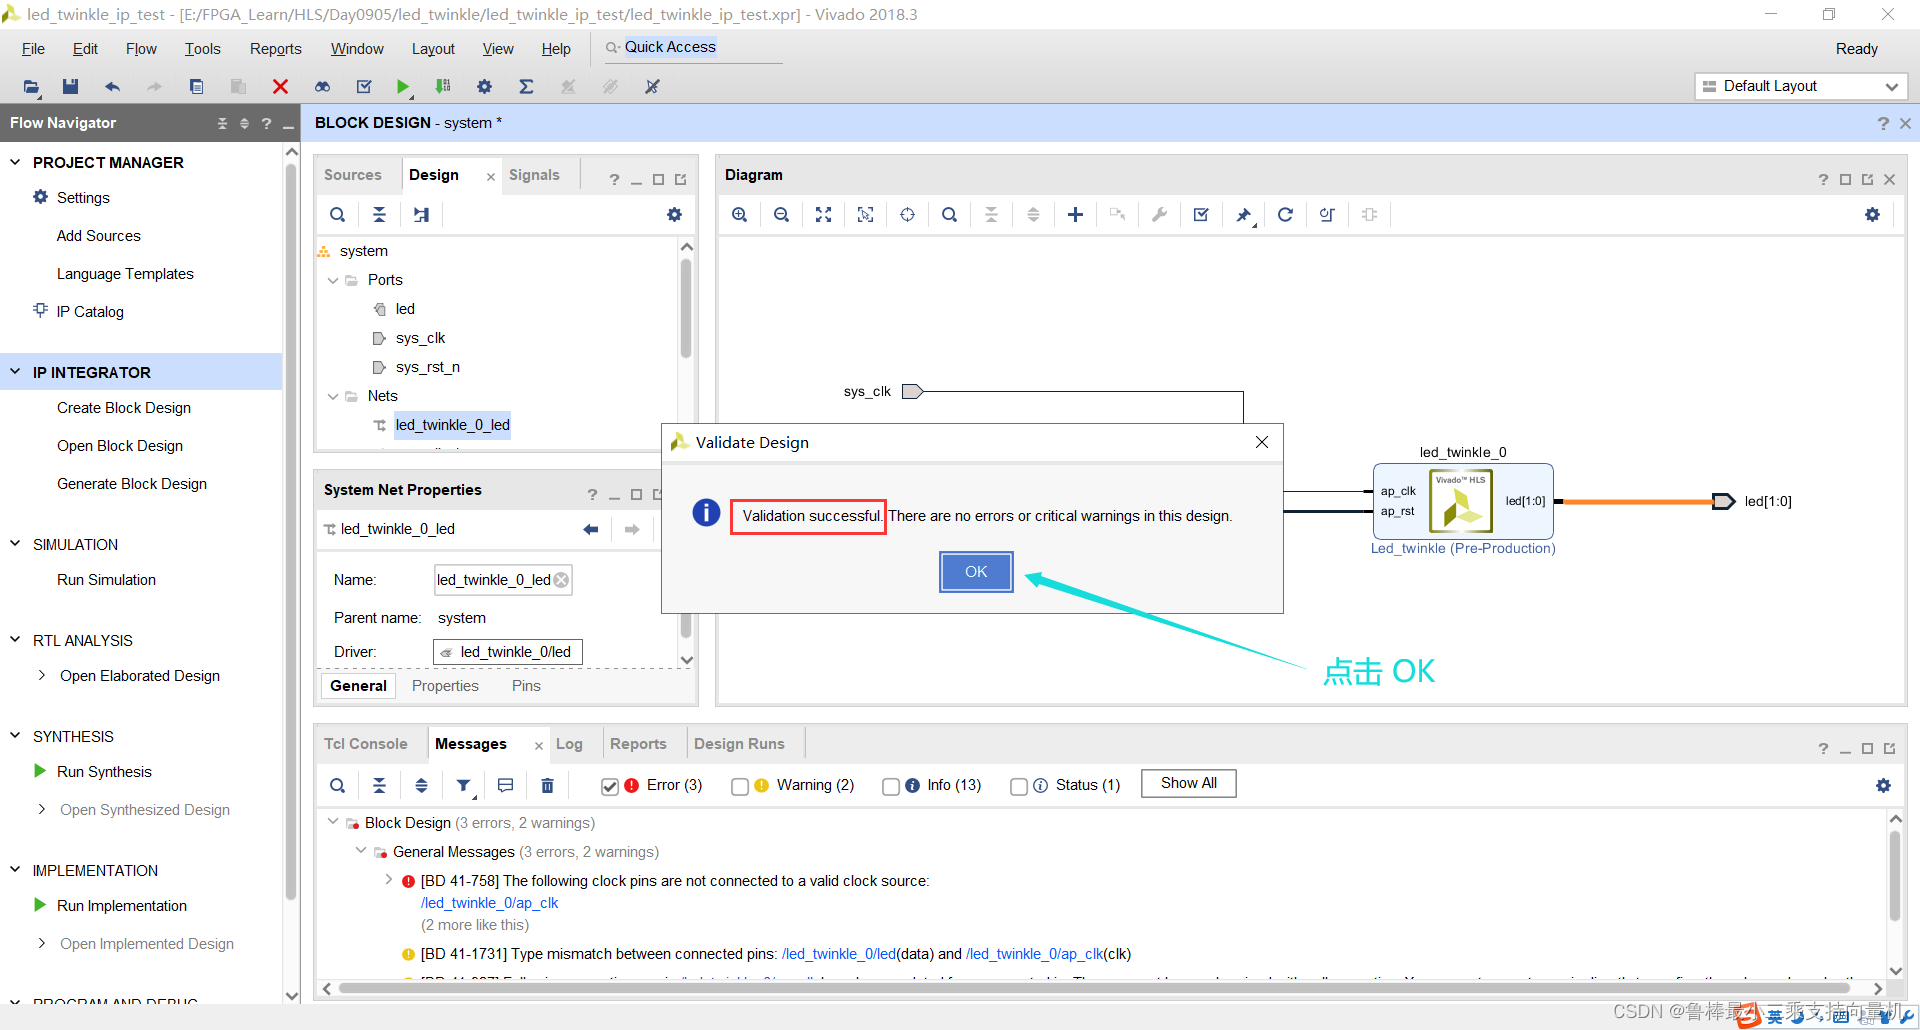The image size is (1920, 1030).
Task: Switch to Properties tab in Net Properties
Action: (445, 686)
